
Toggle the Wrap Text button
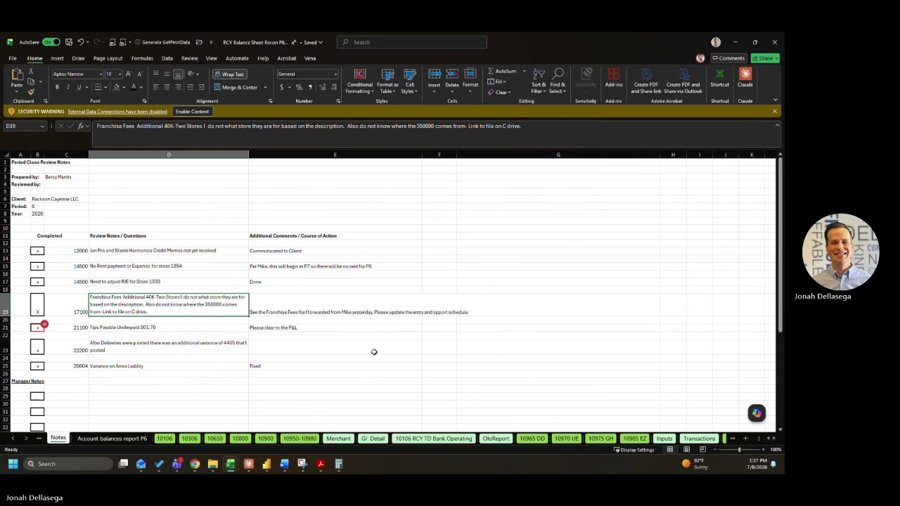(x=230, y=74)
